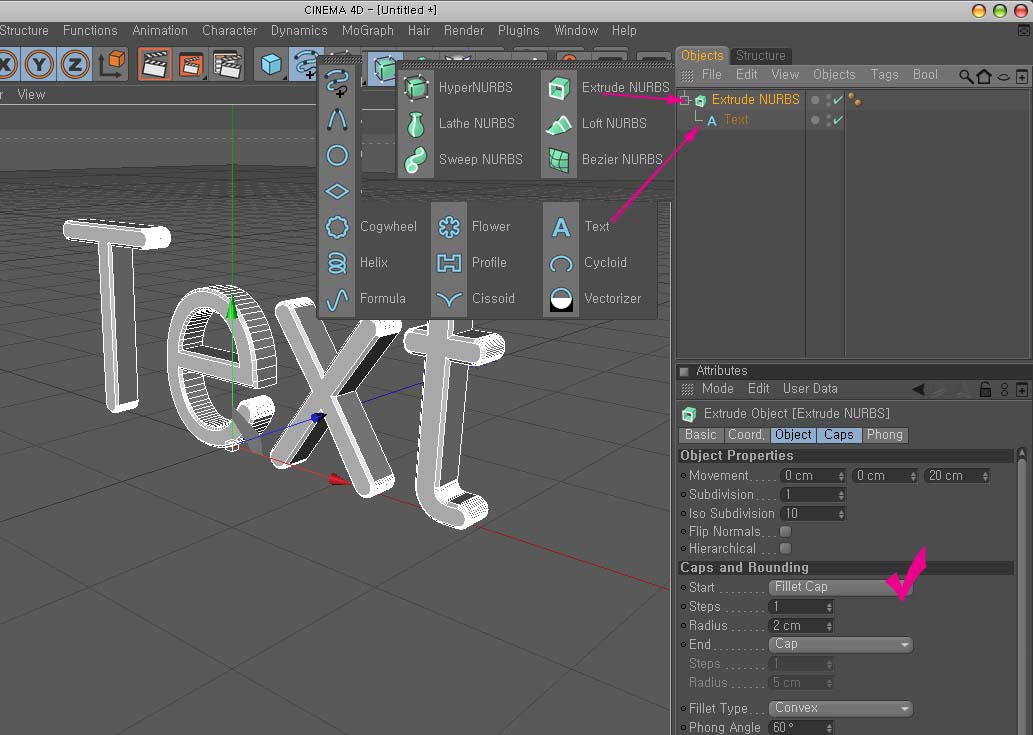This screenshot has width=1033, height=735.
Task: Open the Coord. attributes tab
Action: click(x=746, y=435)
